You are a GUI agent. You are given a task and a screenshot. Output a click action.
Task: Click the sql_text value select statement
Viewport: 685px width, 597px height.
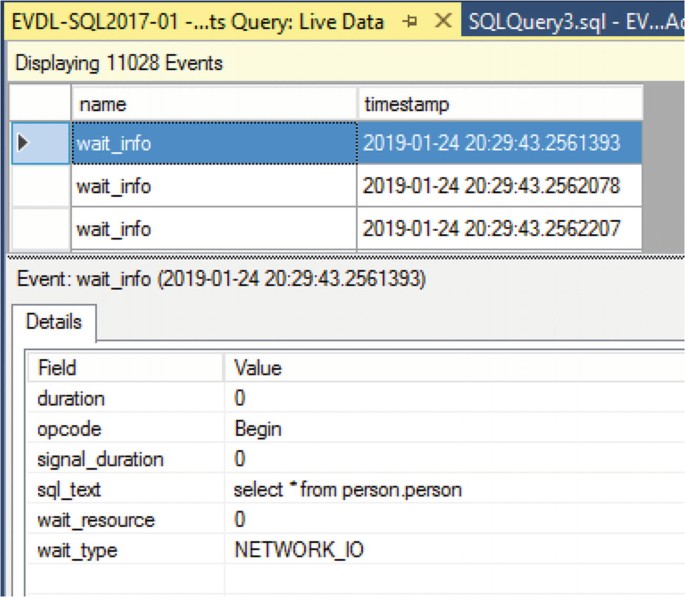click(x=347, y=490)
